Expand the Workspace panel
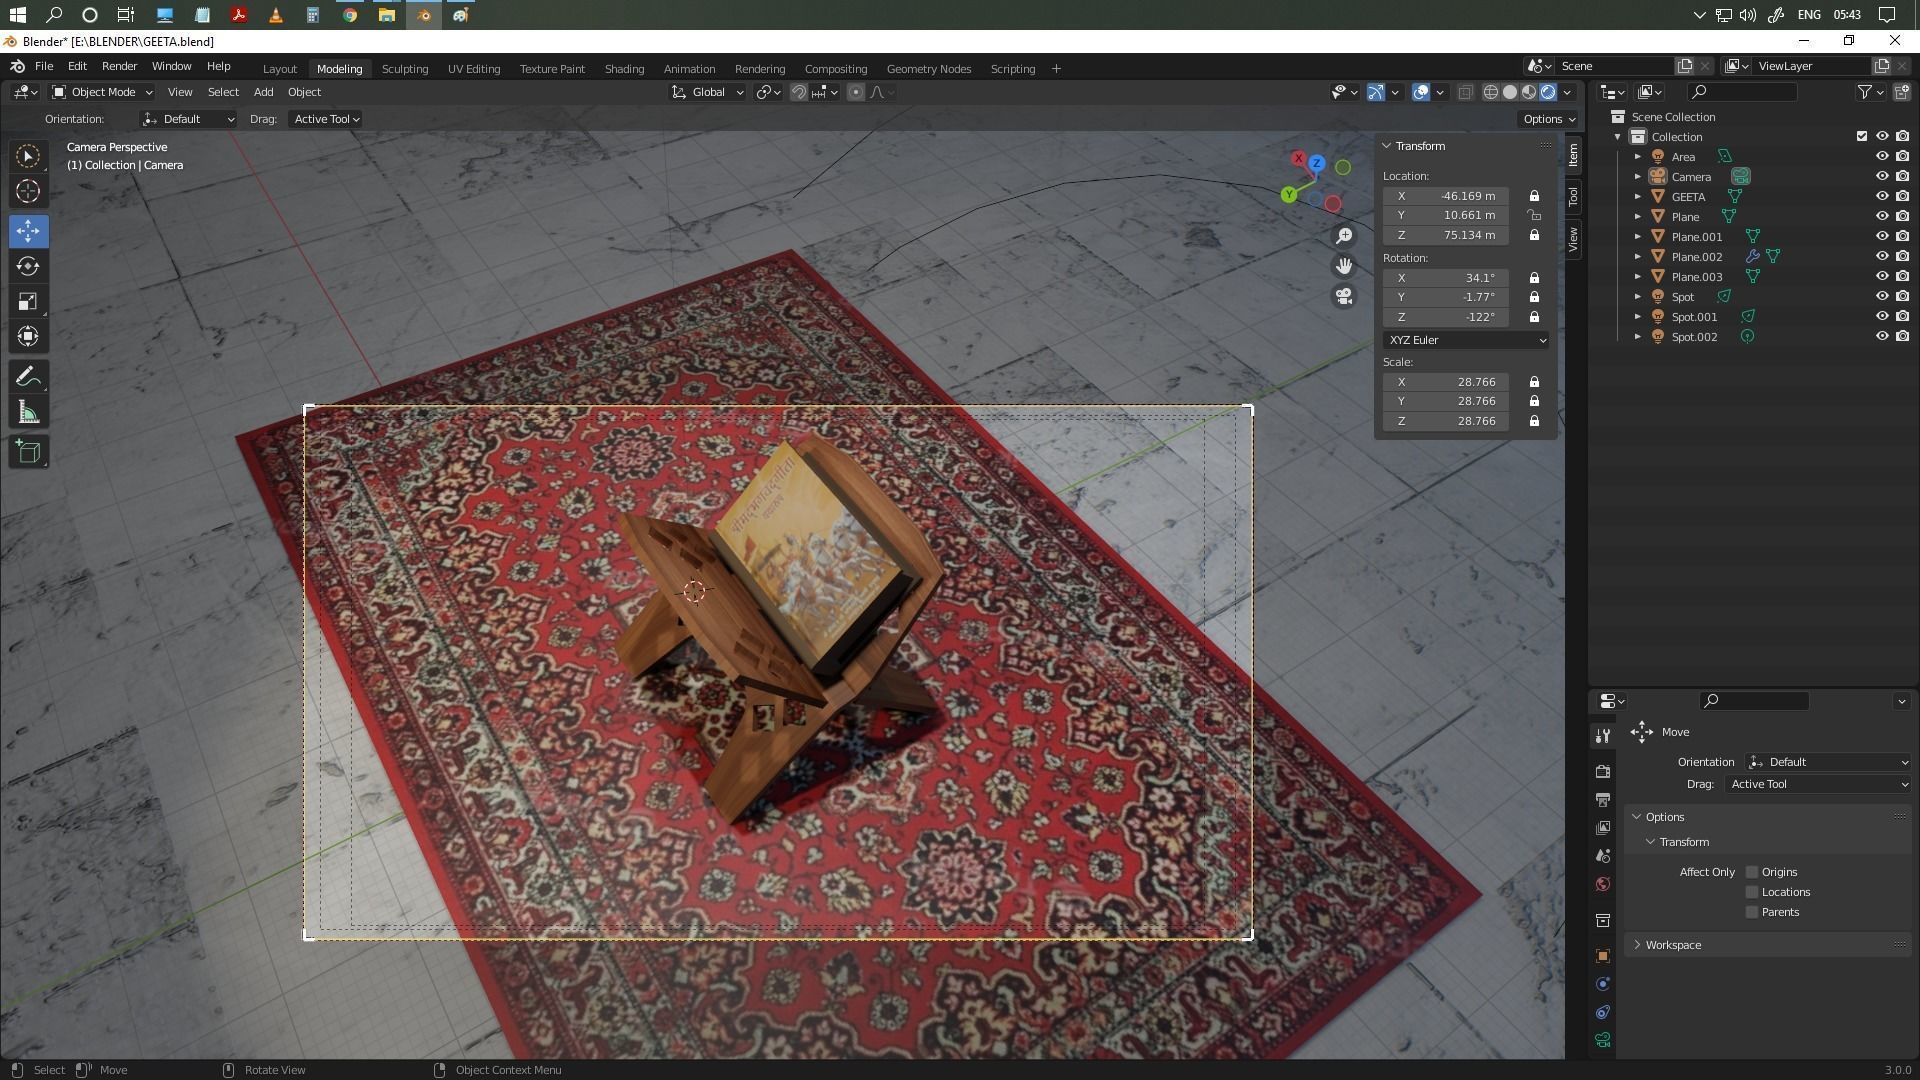 point(1672,945)
